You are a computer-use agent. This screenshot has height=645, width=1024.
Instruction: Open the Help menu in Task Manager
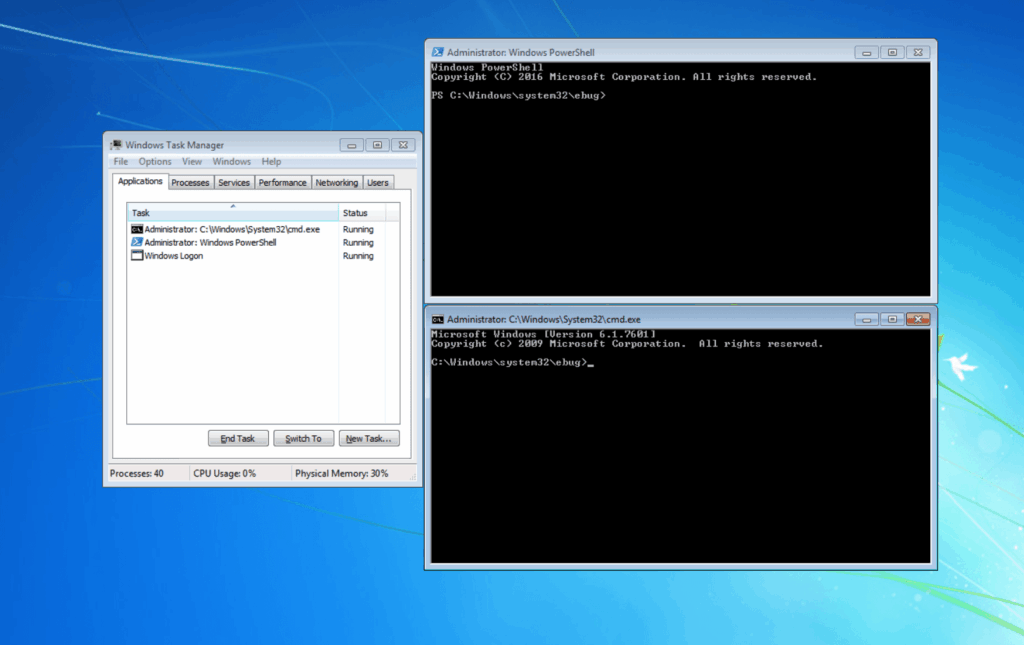(x=272, y=161)
